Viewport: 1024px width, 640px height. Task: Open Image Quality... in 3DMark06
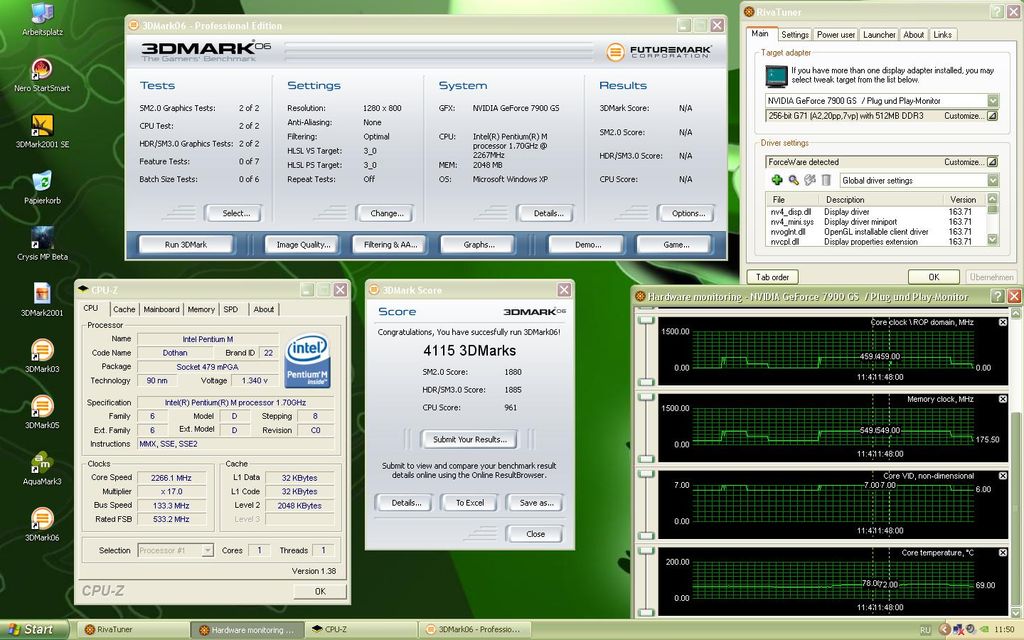(303, 244)
